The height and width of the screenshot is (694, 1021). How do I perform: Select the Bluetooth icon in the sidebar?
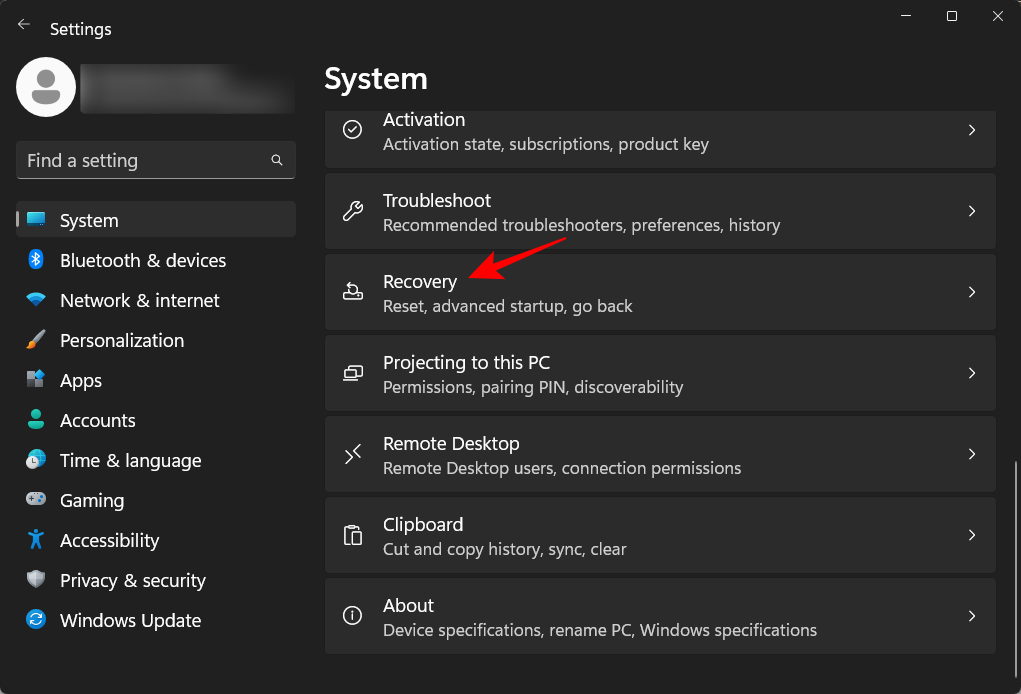coord(35,260)
